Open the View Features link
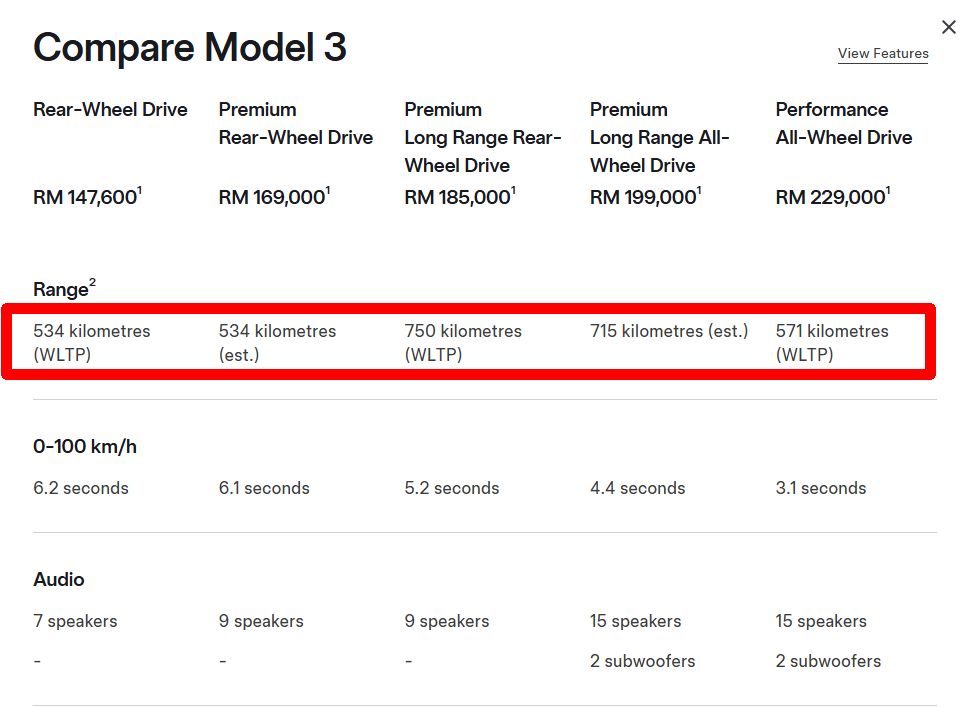 [883, 54]
